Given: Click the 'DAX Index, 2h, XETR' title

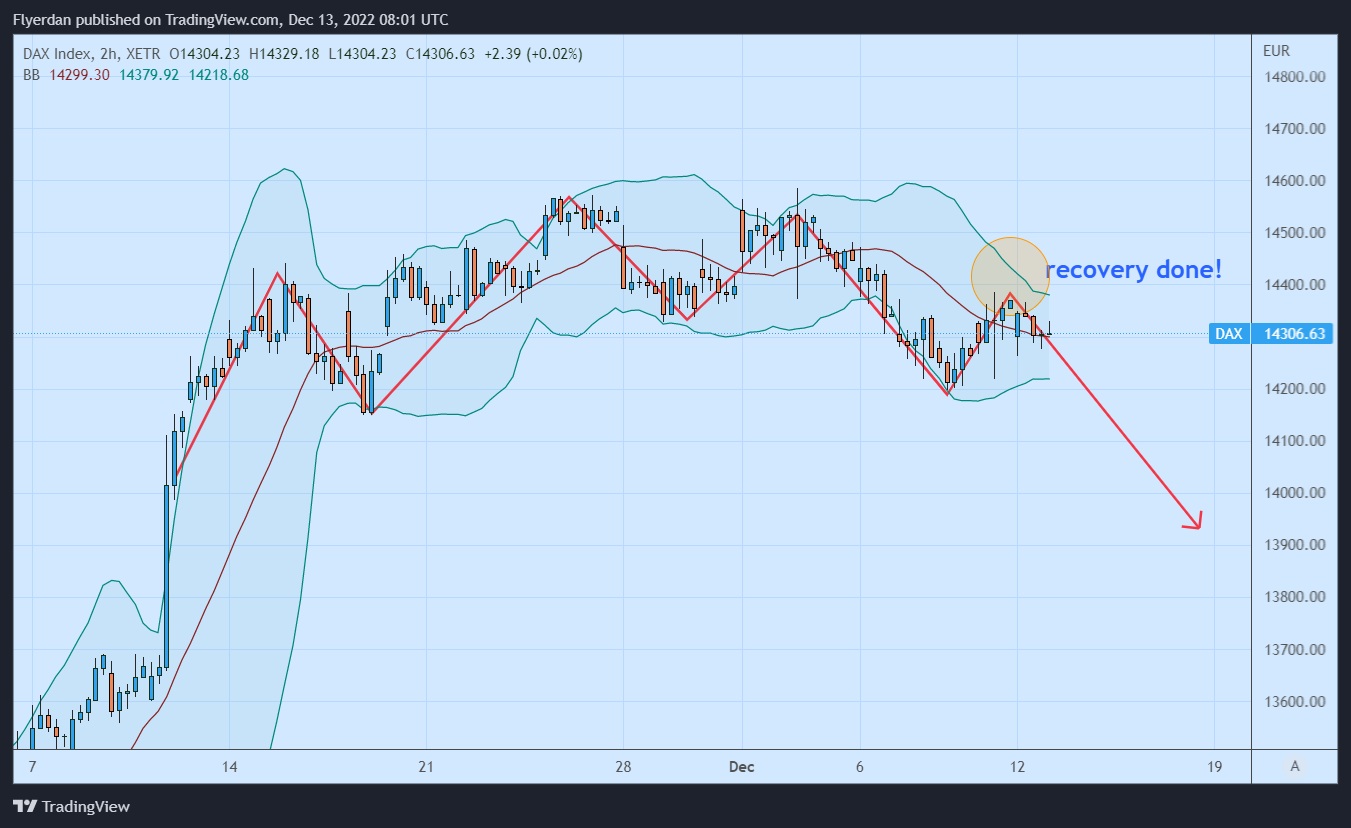Looking at the screenshot, I should (92, 54).
